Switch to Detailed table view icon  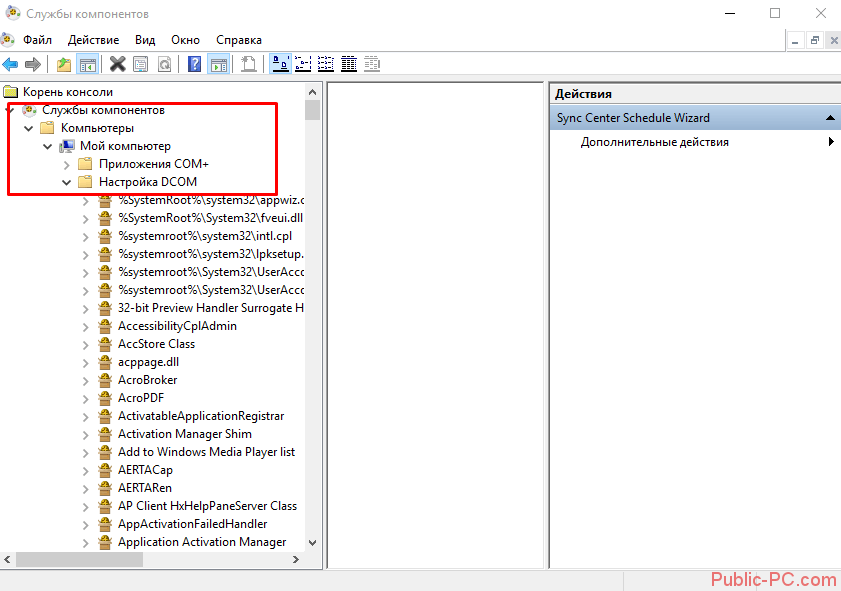pyautogui.click(x=349, y=64)
